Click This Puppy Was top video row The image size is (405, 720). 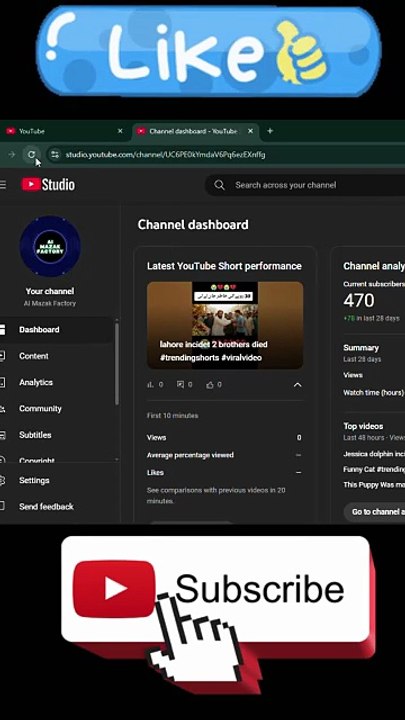tap(374, 485)
